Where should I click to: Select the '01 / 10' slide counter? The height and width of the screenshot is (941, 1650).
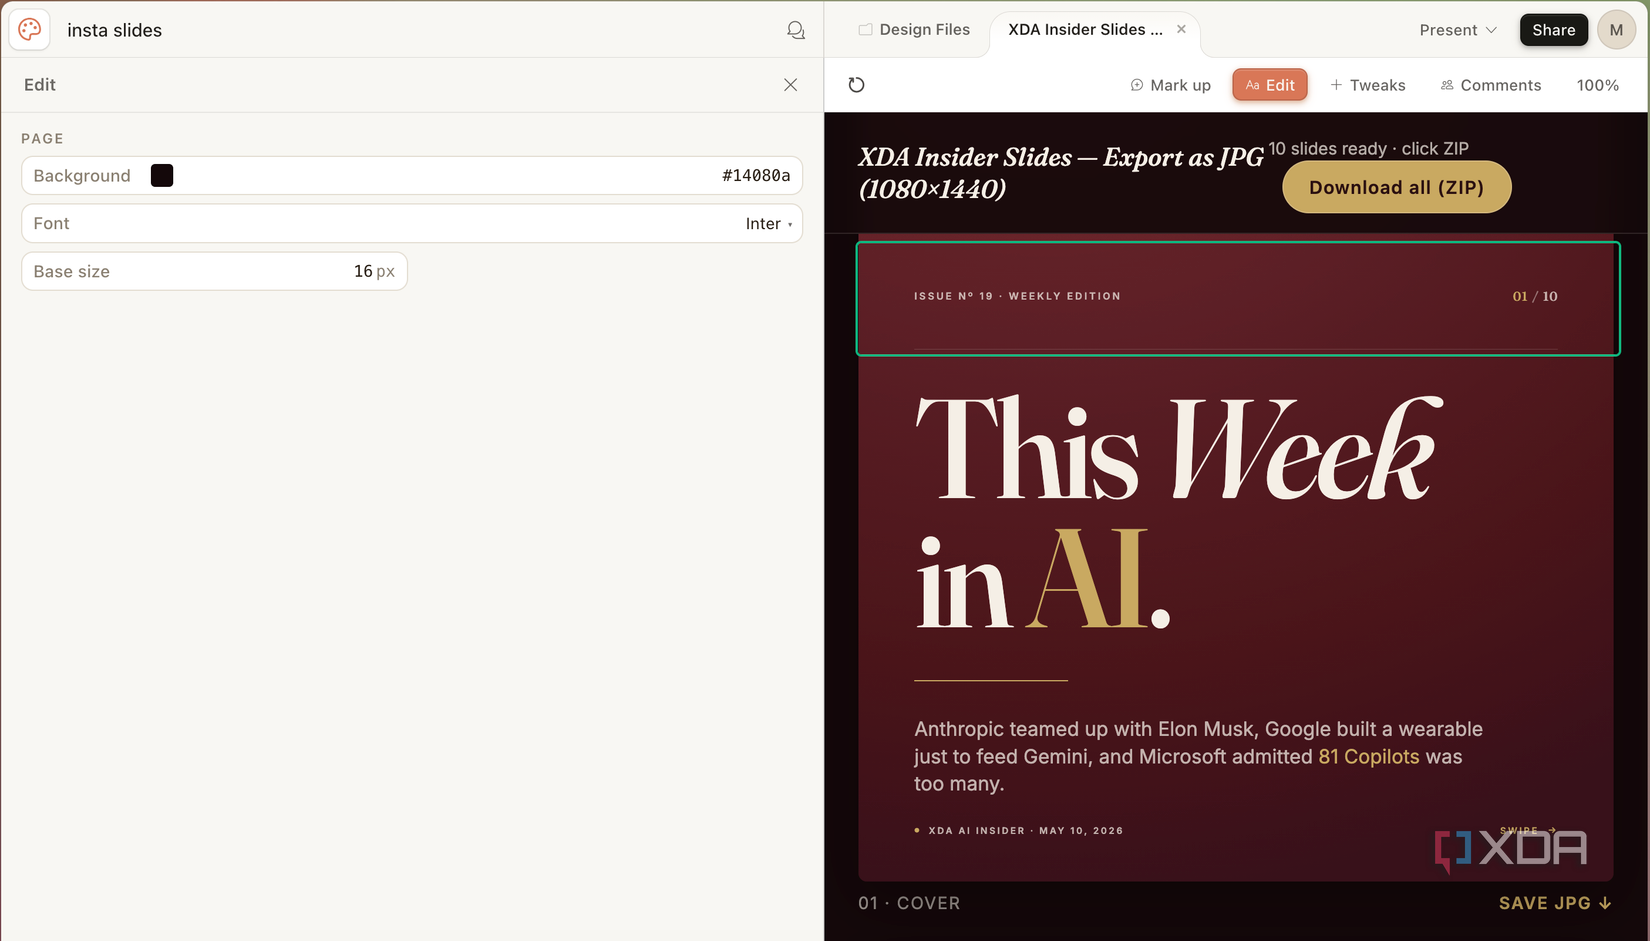click(x=1535, y=296)
